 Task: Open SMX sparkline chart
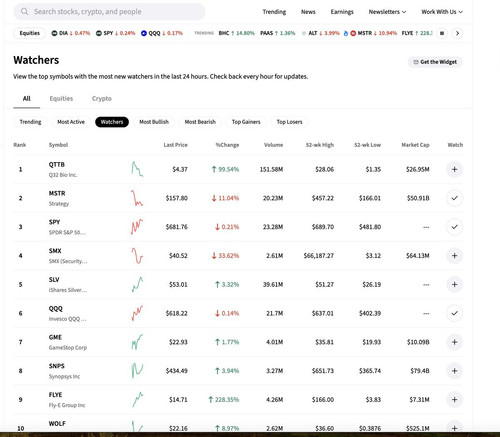coord(137,256)
